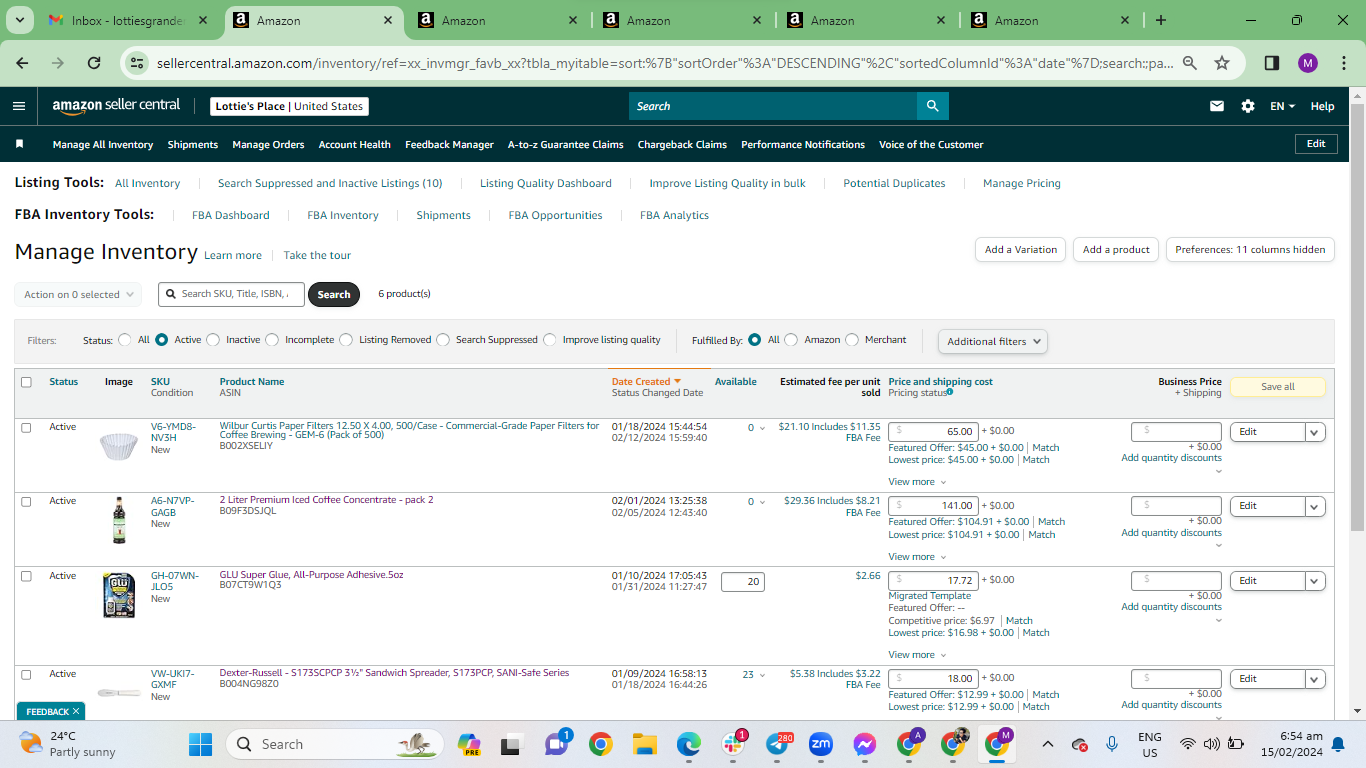This screenshot has width=1366, height=768.
Task: Choose Fulfilled By Amazon radio button
Action: 791,340
